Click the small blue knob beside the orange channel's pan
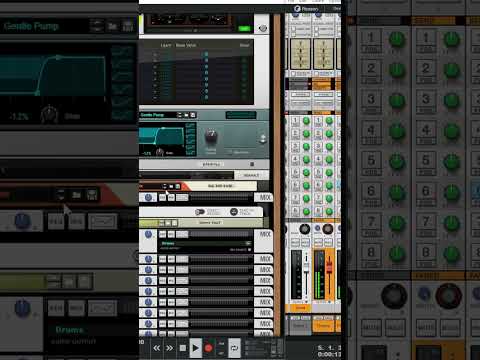Viewport: 480px width, 360px height. pos(317,228)
